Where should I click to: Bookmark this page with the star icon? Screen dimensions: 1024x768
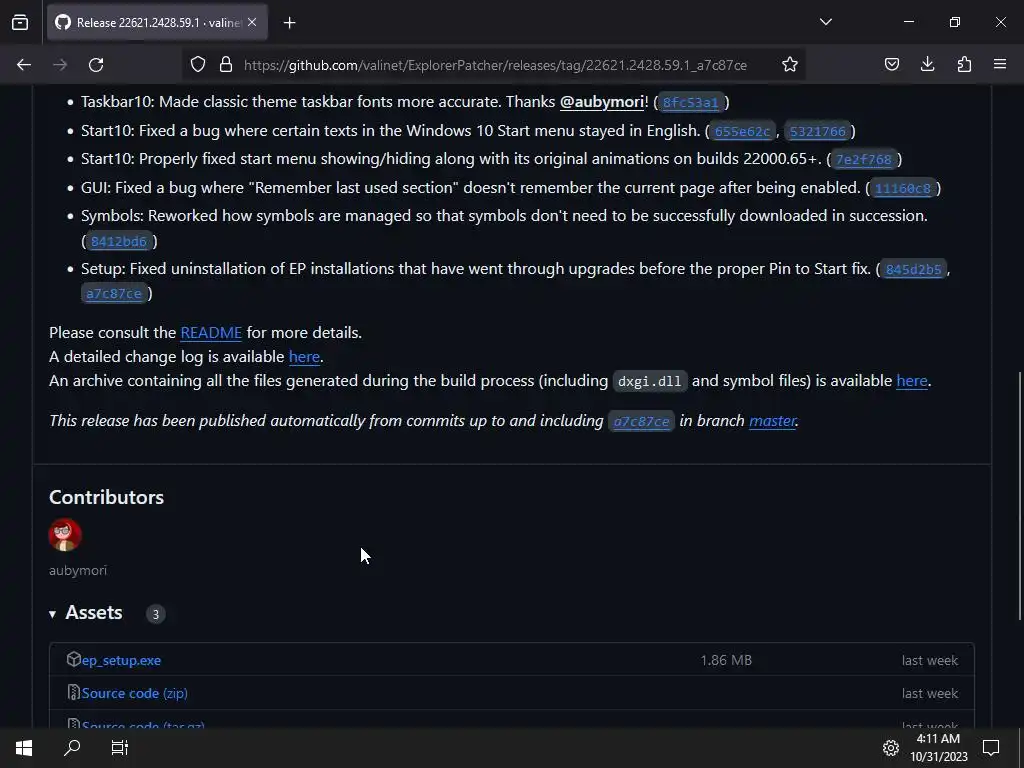click(x=790, y=65)
